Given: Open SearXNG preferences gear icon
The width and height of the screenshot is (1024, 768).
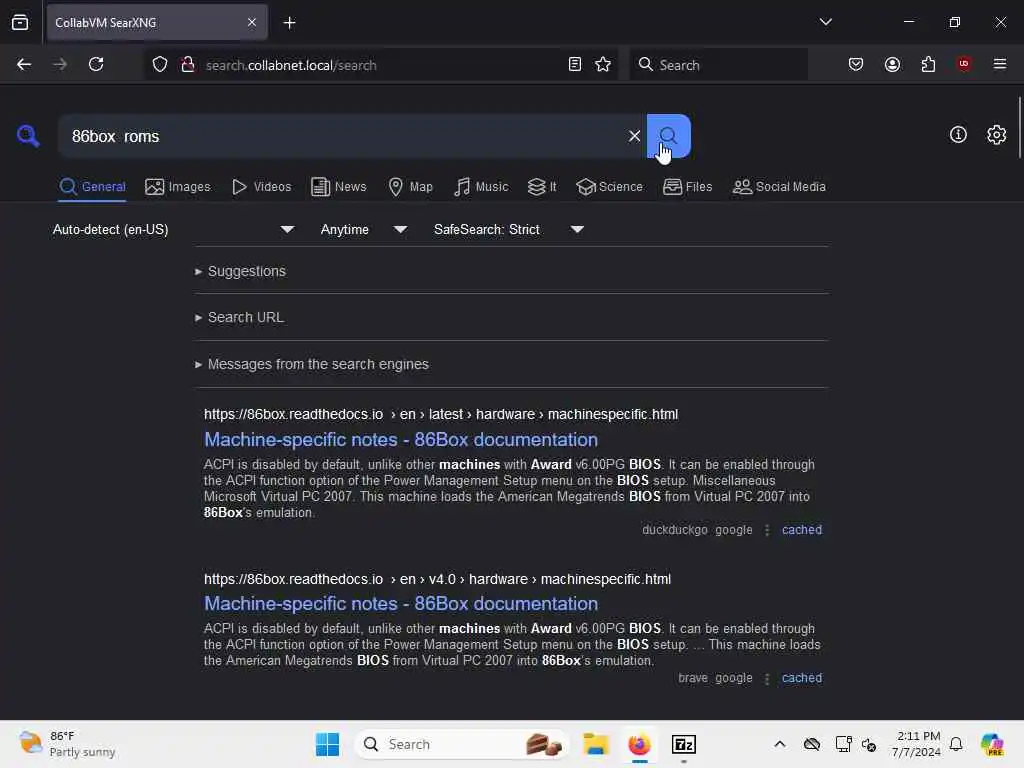Looking at the screenshot, I should pyautogui.click(x=997, y=135).
